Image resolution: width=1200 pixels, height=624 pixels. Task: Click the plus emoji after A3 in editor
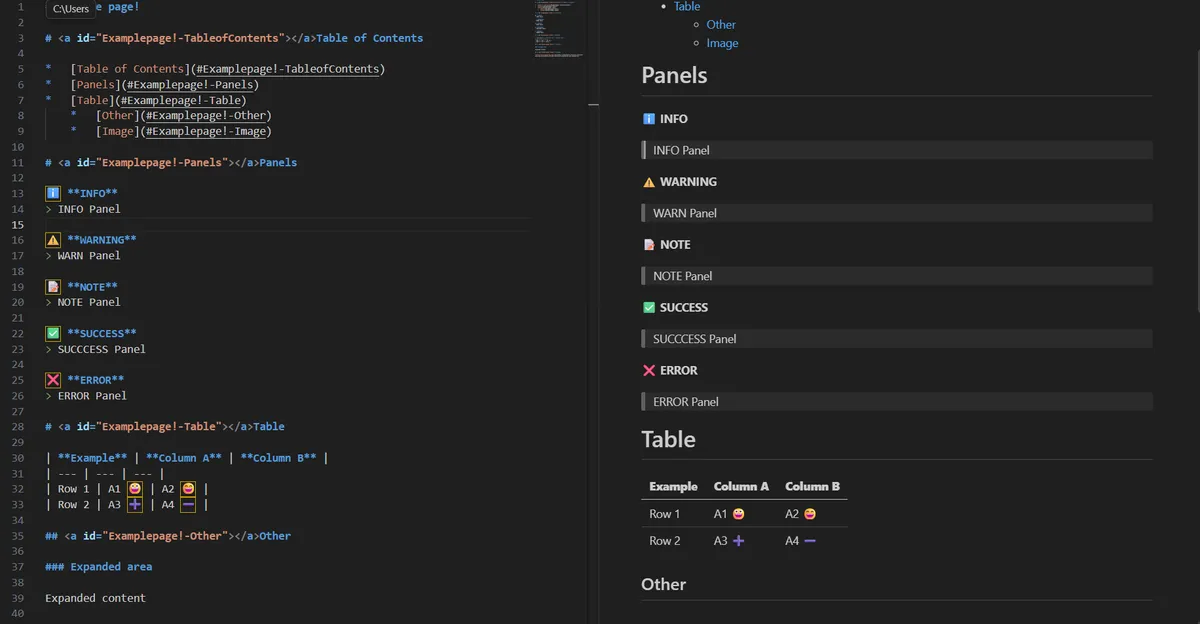tap(134, 505)
